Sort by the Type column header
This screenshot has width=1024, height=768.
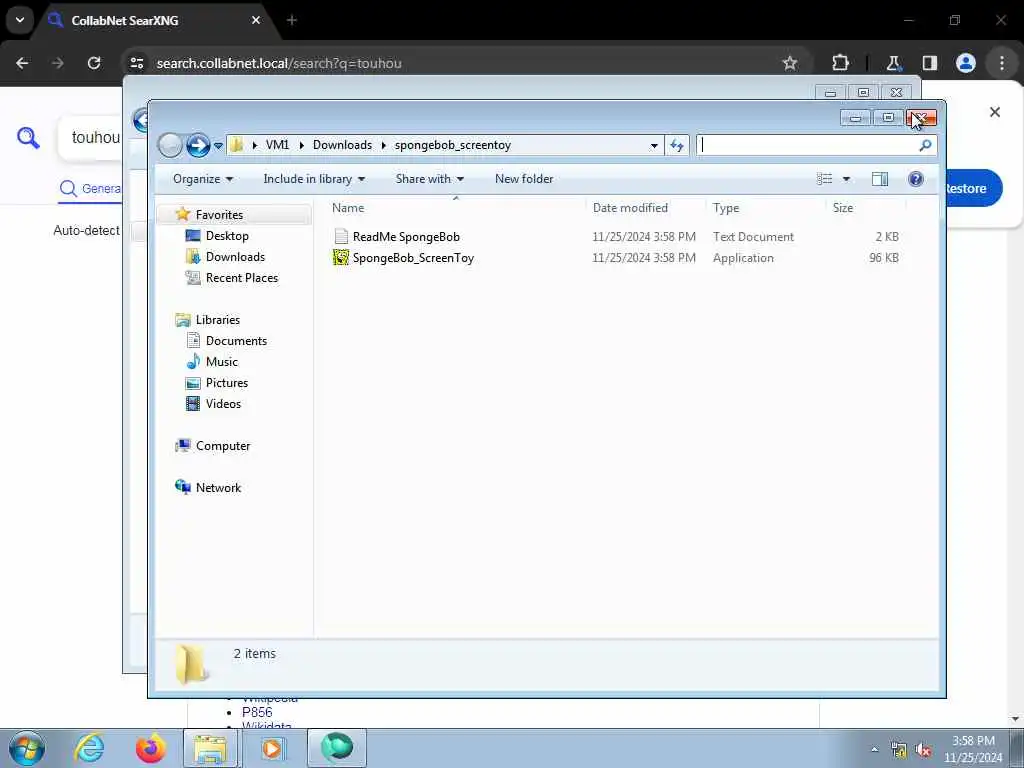coord(726,208)
